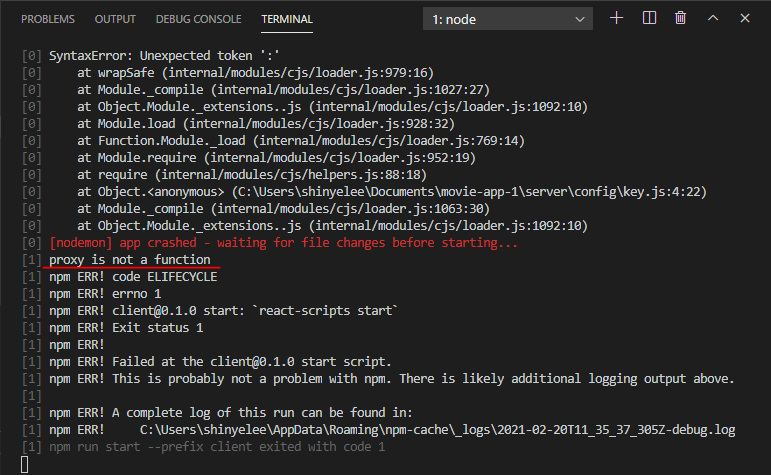Focus the terminal cursor prompt

pyautogui.click(x=25, y=465)
